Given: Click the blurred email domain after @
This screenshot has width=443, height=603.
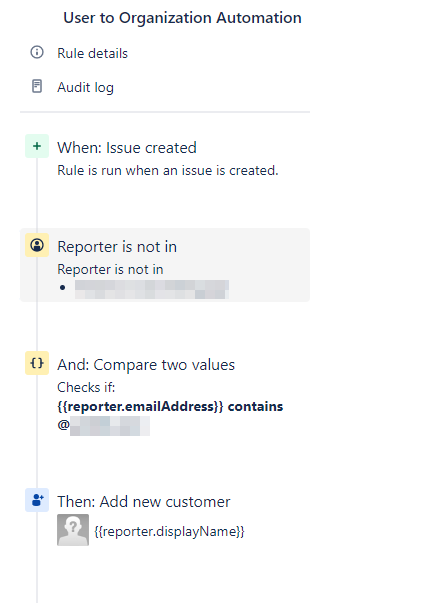Looking at the screenshot, I should pyautogui.click(x=110, y=426).
